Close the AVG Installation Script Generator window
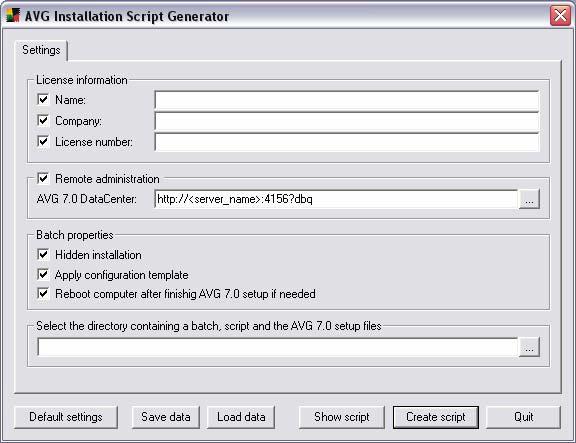 (x=560, y=16)
